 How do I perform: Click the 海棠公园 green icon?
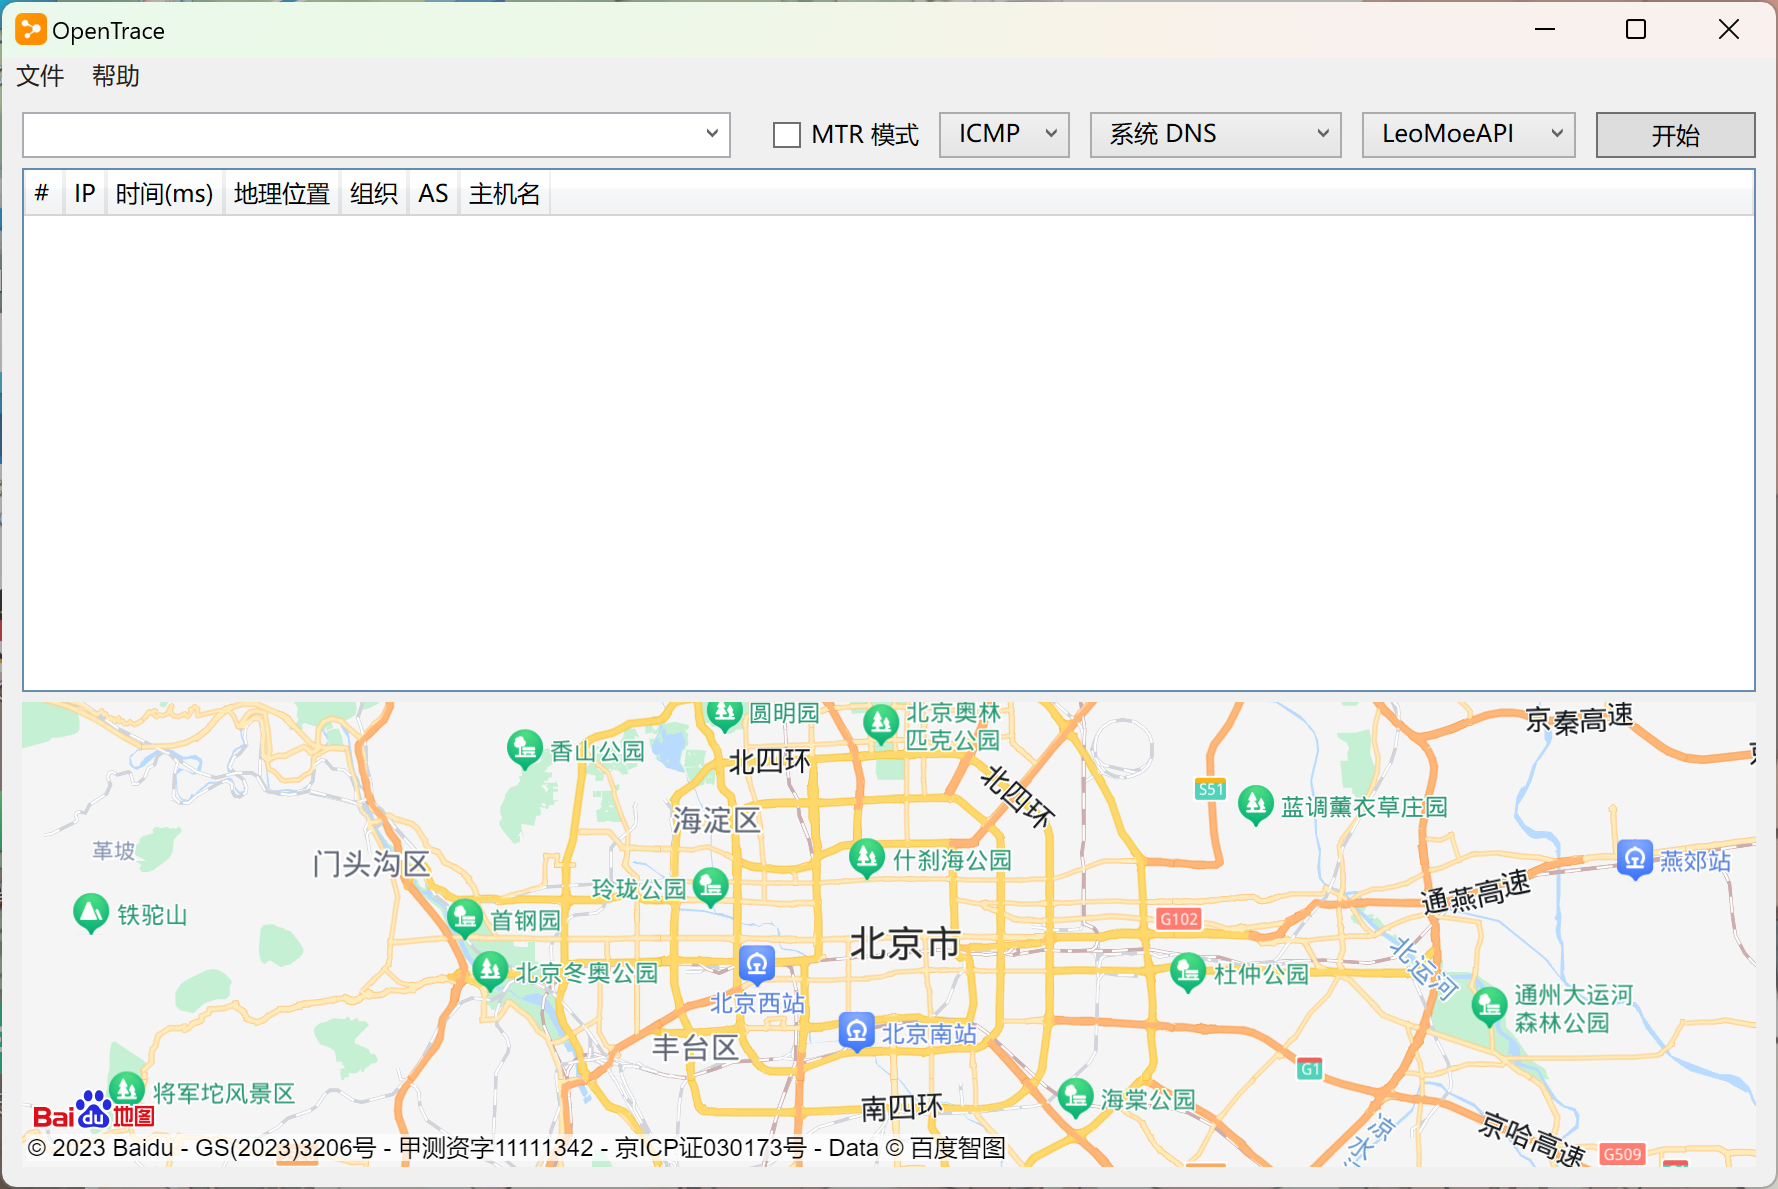coord(1075,1097)
